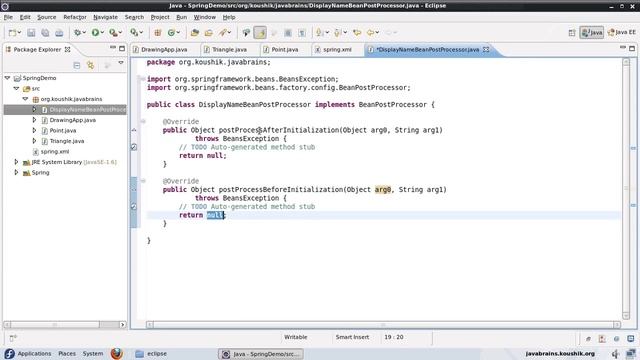Switch to Triangle.java editor tab

(229, 49)
